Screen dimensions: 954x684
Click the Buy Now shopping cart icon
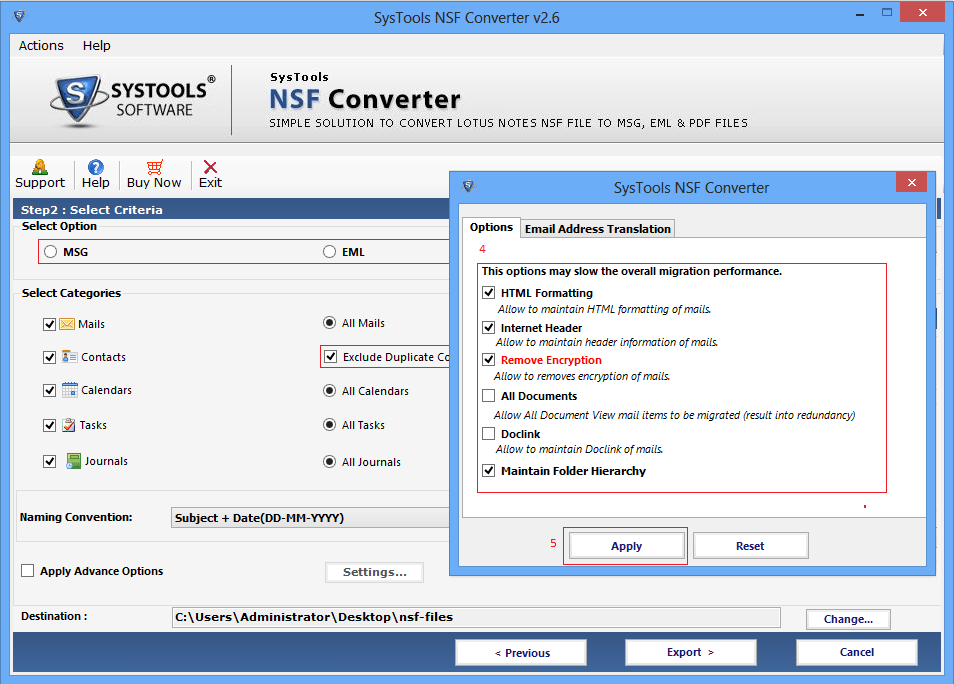(155, 167)
